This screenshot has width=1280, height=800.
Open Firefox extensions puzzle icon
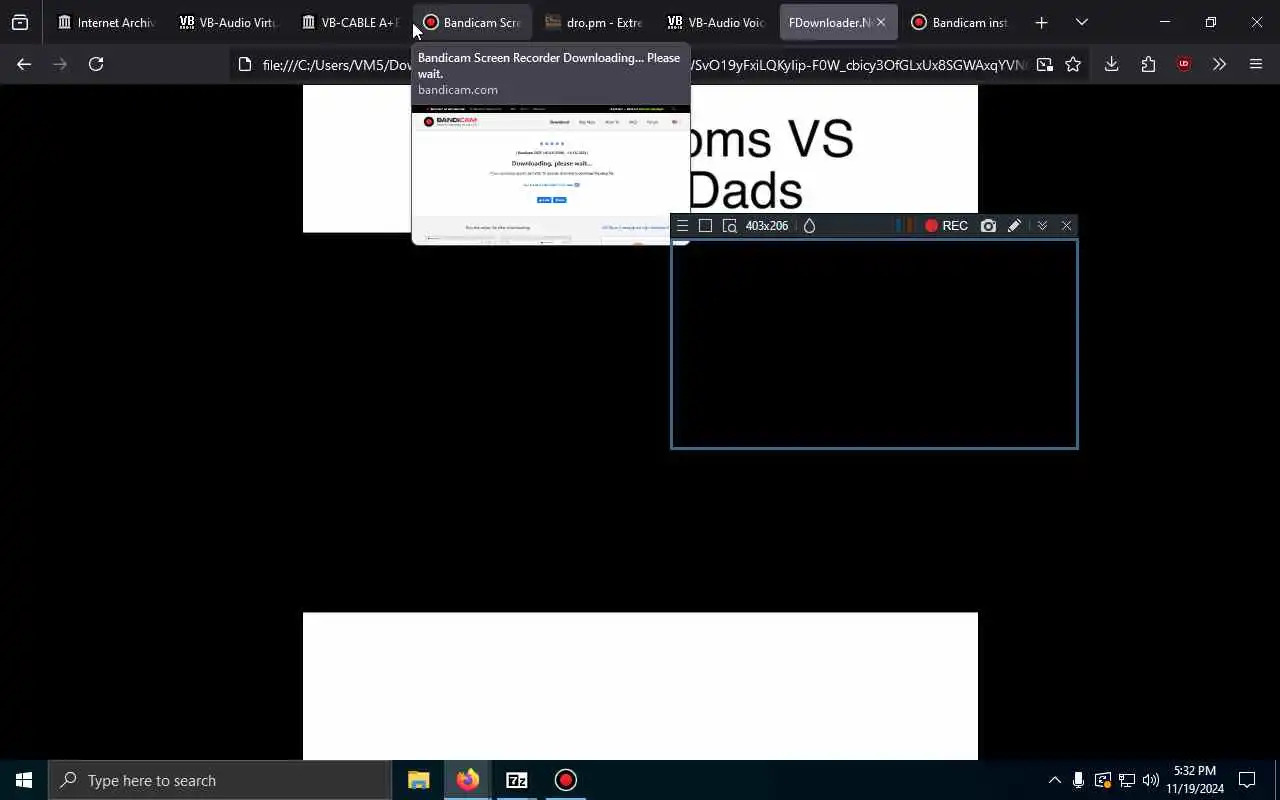[x=1148, y=64]
